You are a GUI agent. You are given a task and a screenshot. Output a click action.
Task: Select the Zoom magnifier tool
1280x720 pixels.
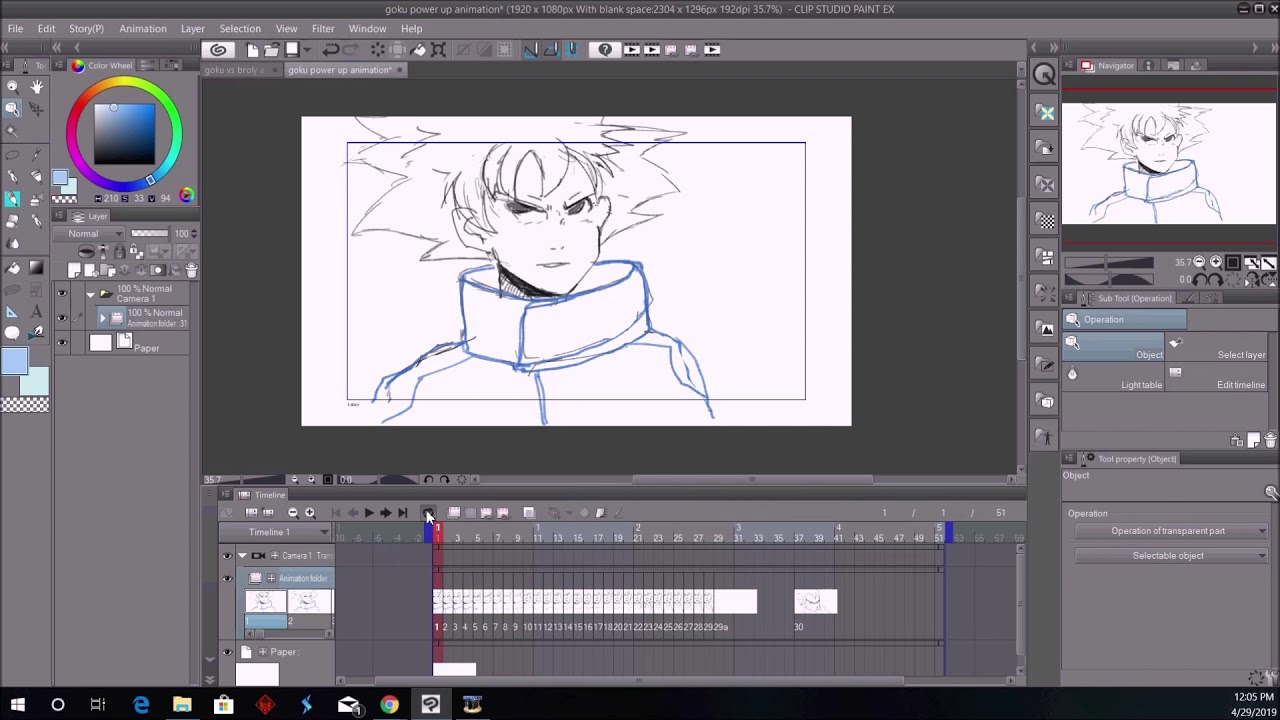pos(13,87)
